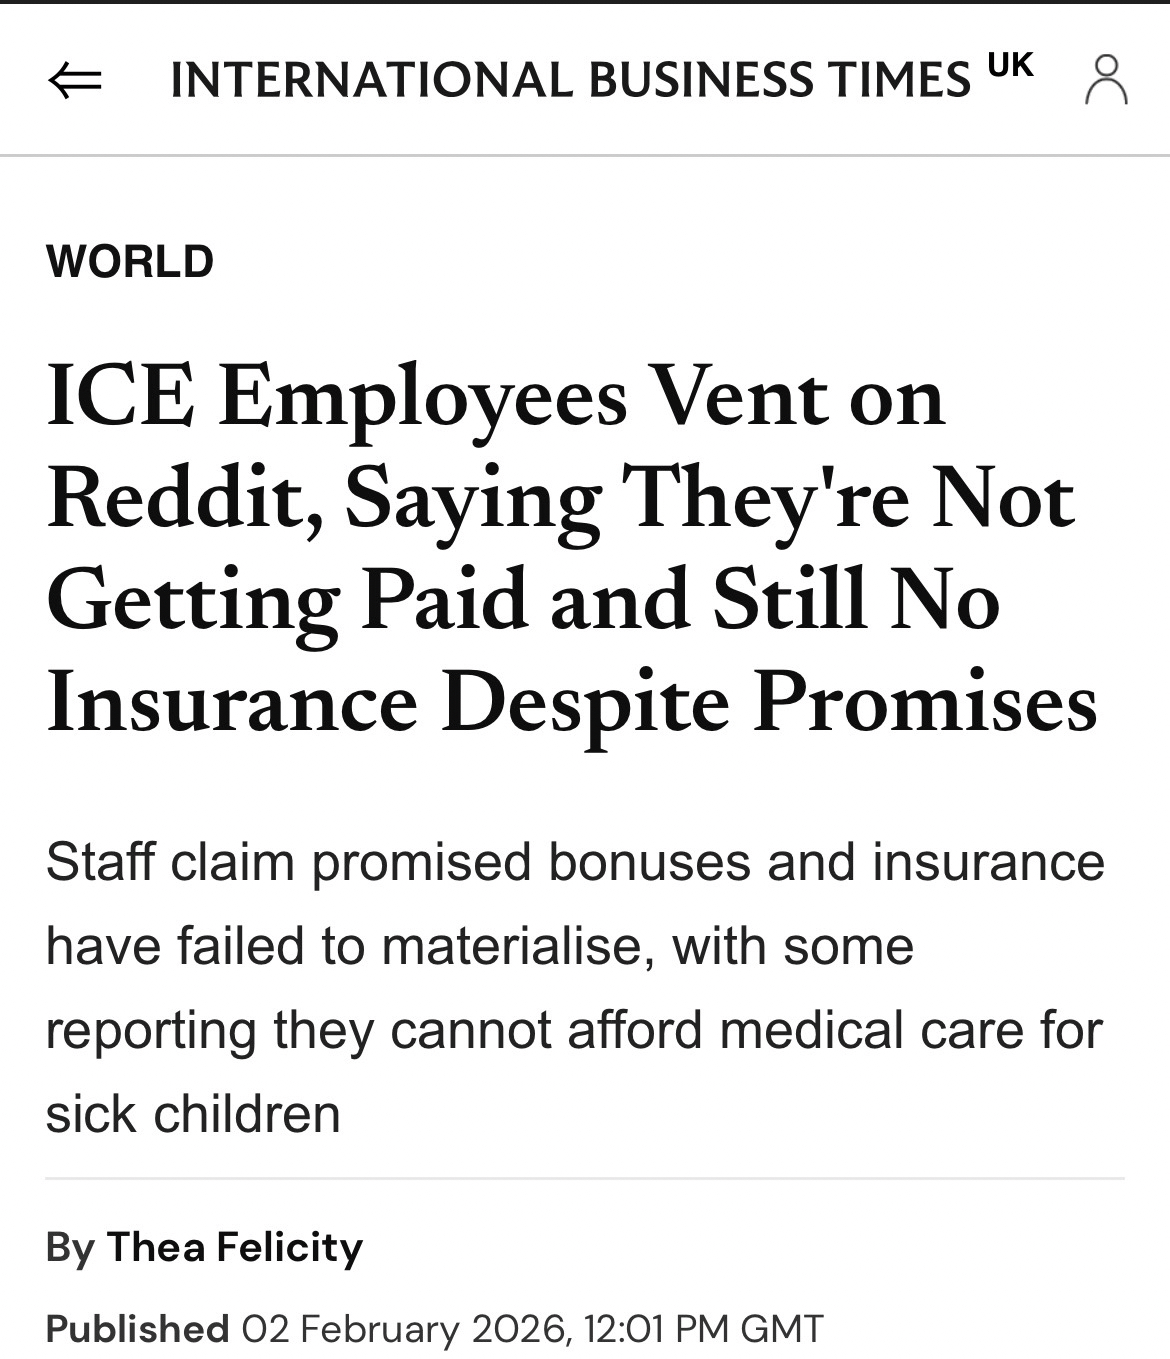
Task: Click the "Published" label
Action: pyautogui.click(x=137, y=1329)
